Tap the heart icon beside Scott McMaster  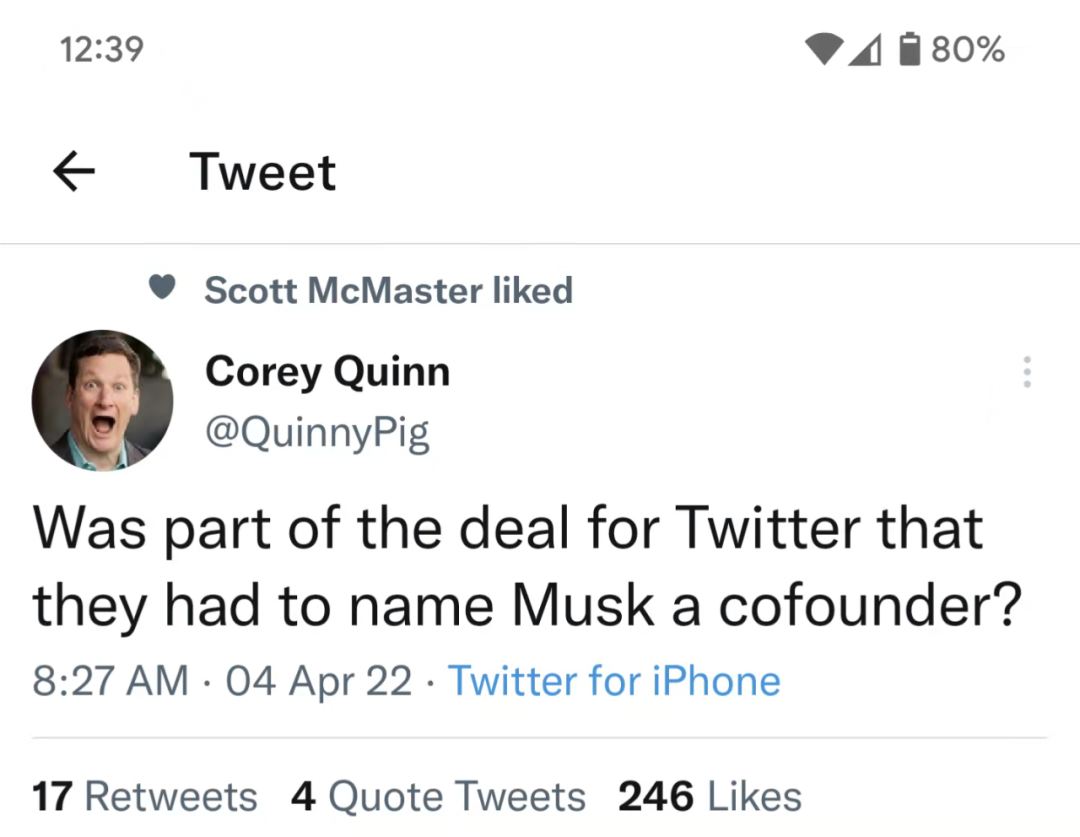click(x=162, y=289)
